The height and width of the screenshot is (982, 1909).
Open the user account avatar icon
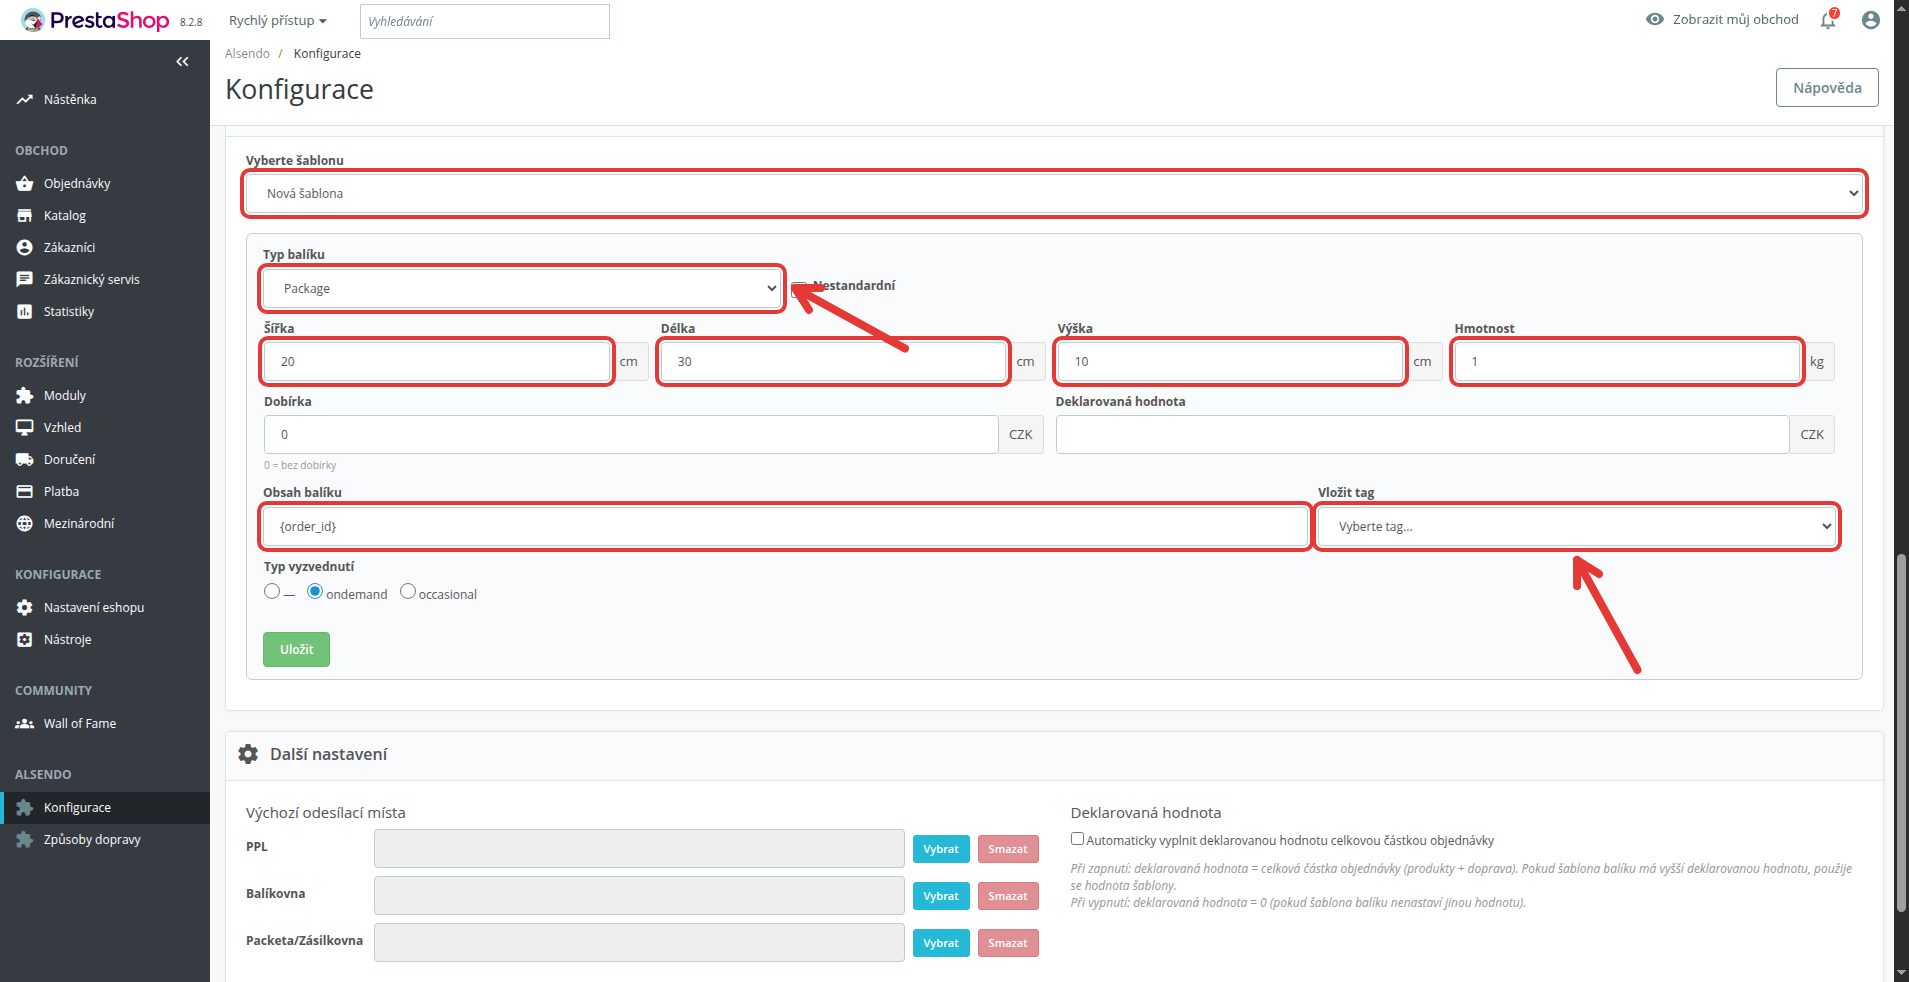[x=1871, y=20]
